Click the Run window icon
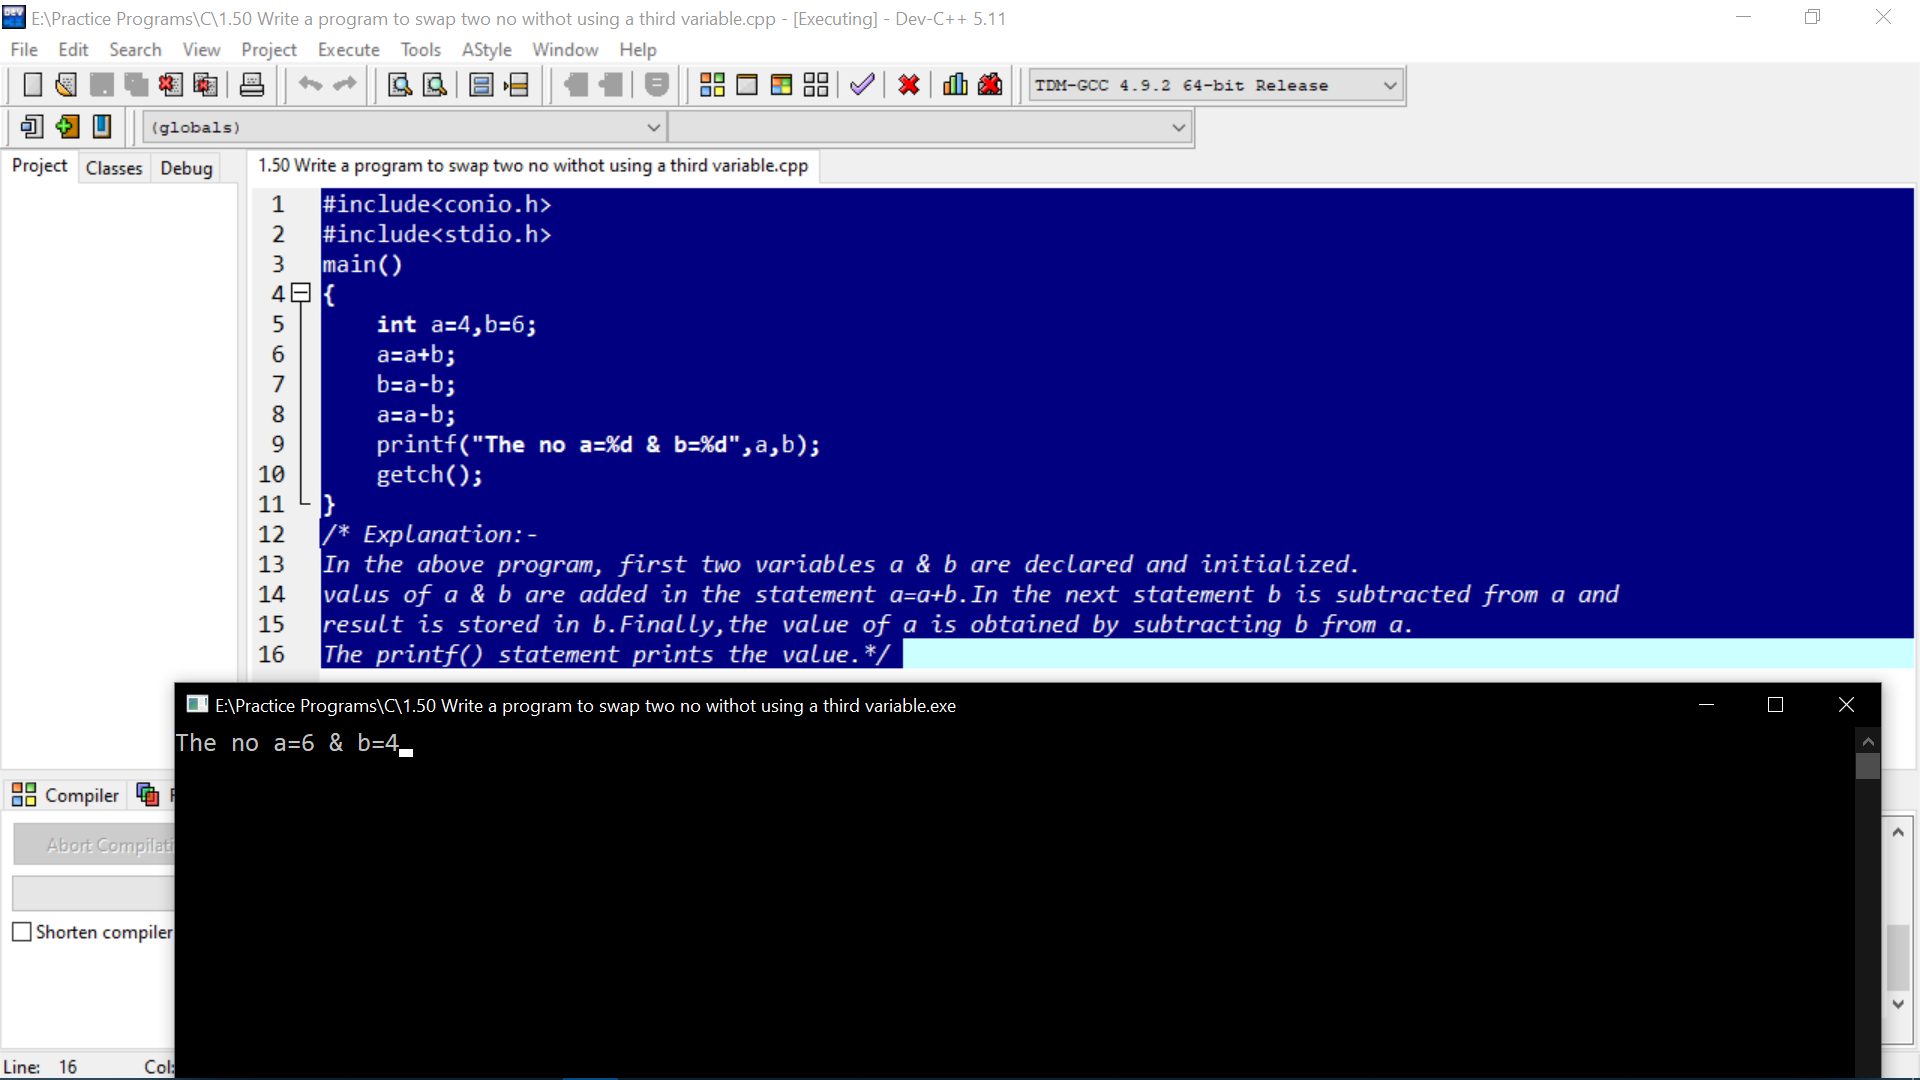The width and height of the screenshot is (1920, 1080). pos(747,85)
